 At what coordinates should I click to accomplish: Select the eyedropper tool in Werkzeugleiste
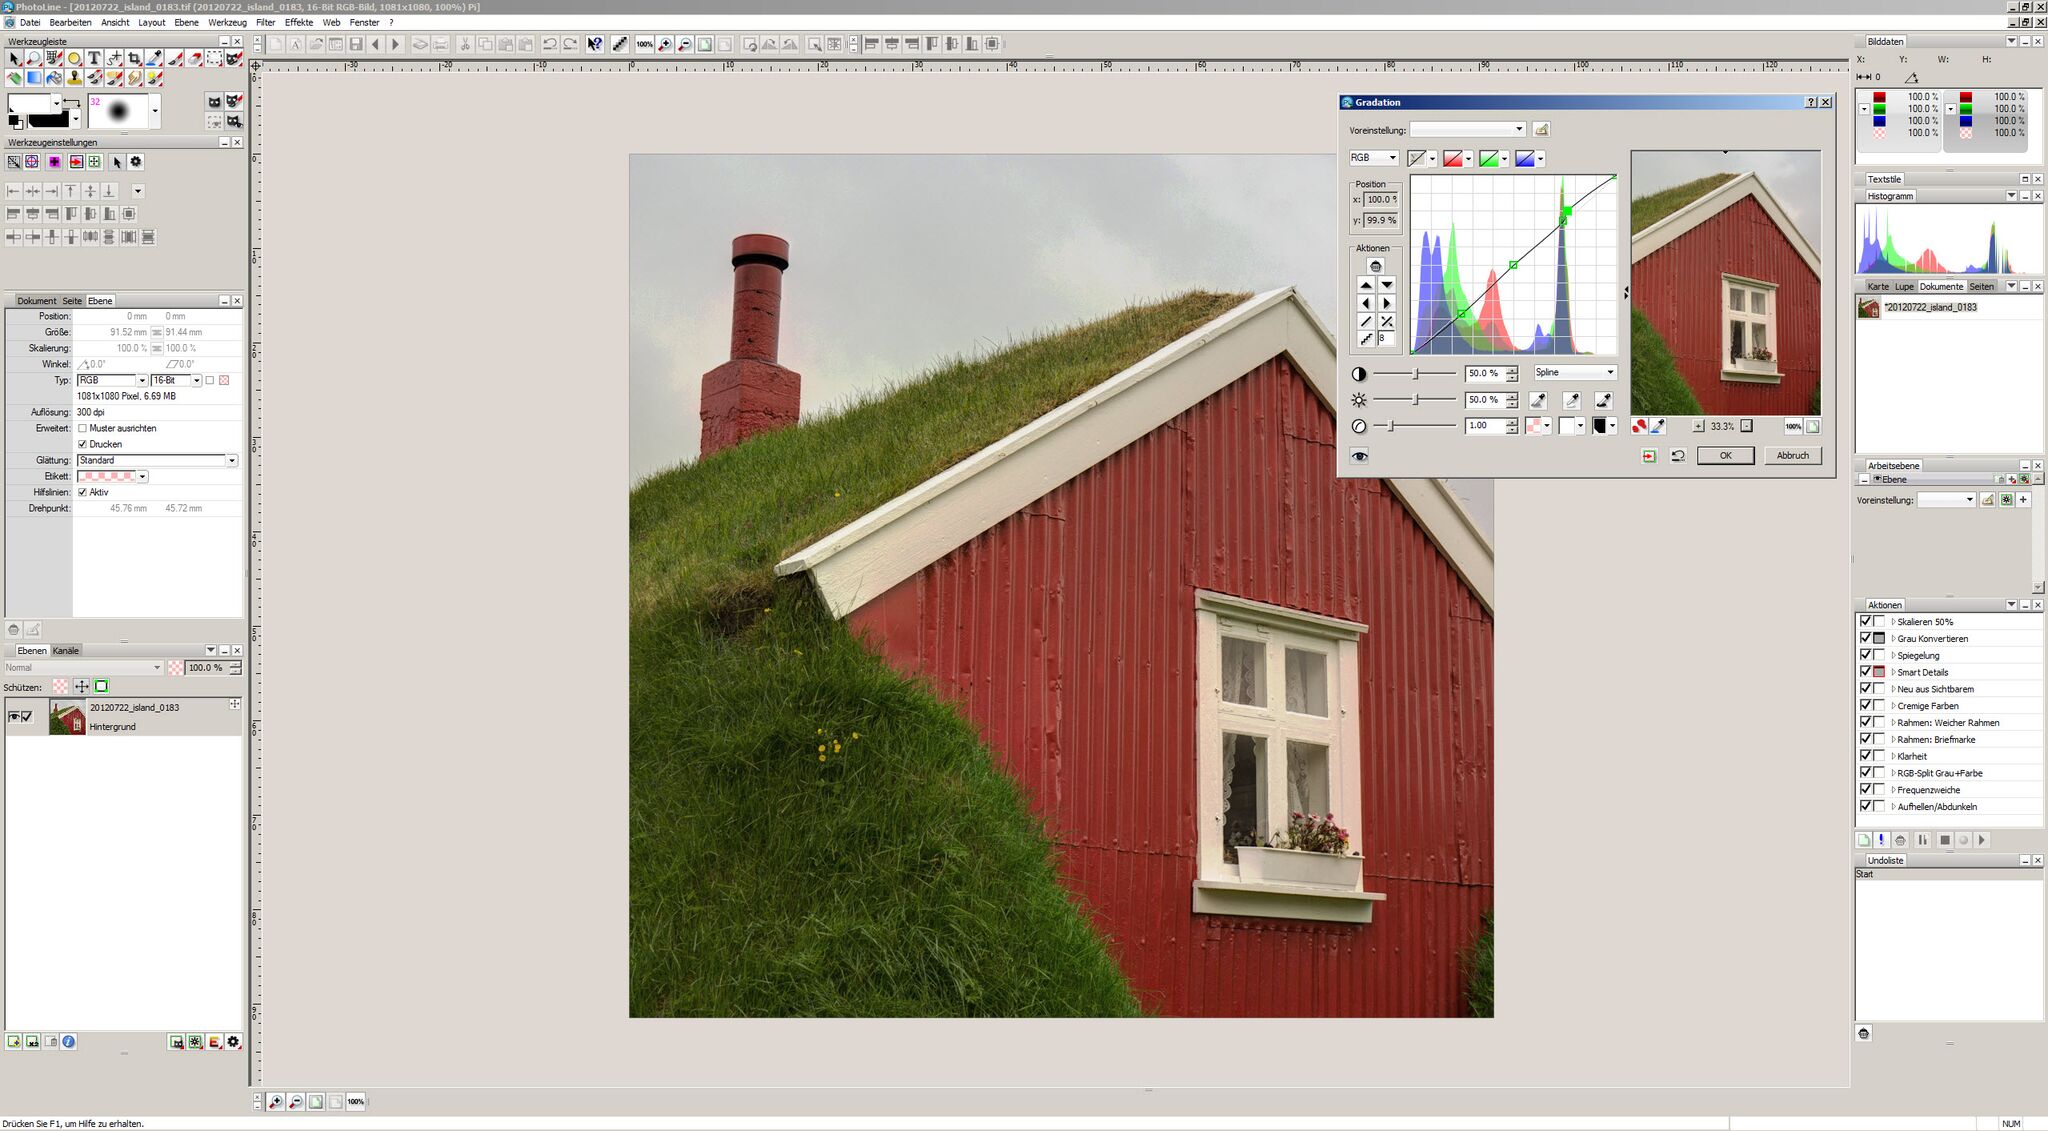[154, 58]
